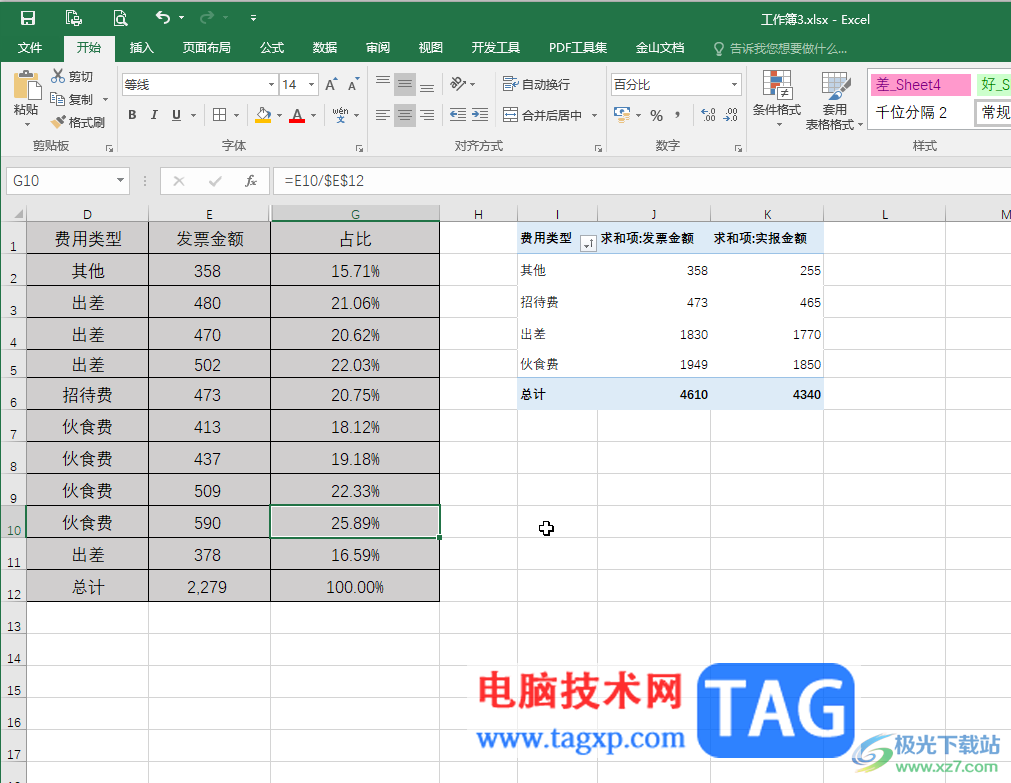Toggle Wrap Text (自动换行)
The width and height of the screenshot is (1011, 783).
click(536, 84)
